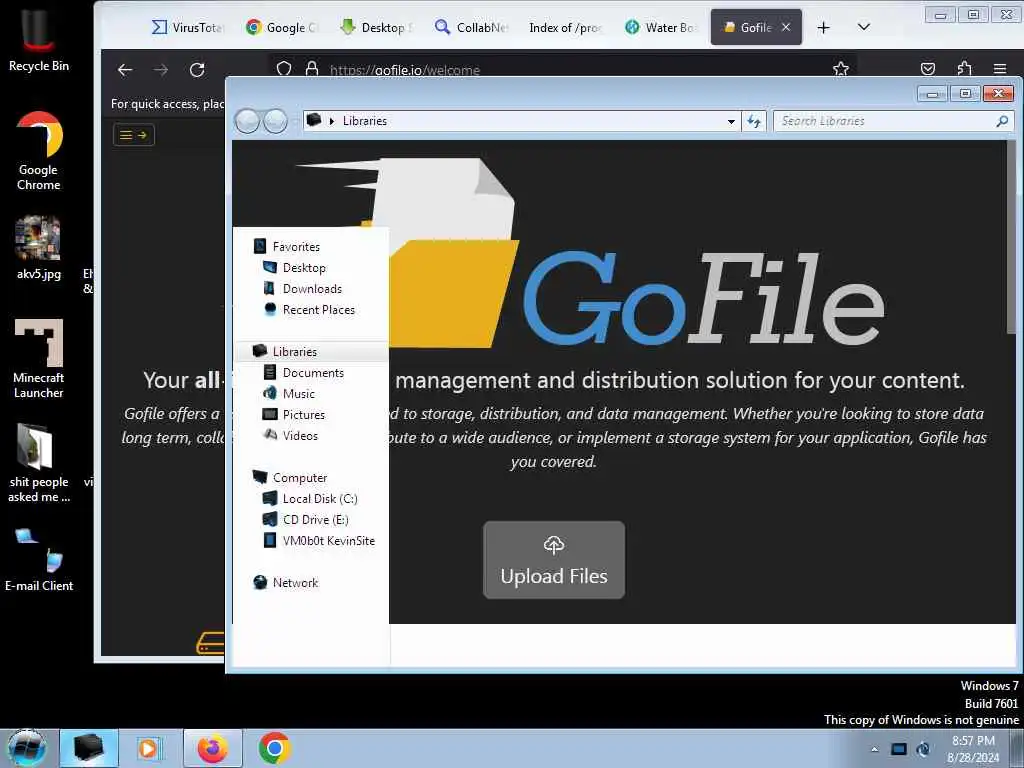Bookmark this page with the star icon
The height and width of the screenshot is (768, 1024).
[x=841, y=69]
